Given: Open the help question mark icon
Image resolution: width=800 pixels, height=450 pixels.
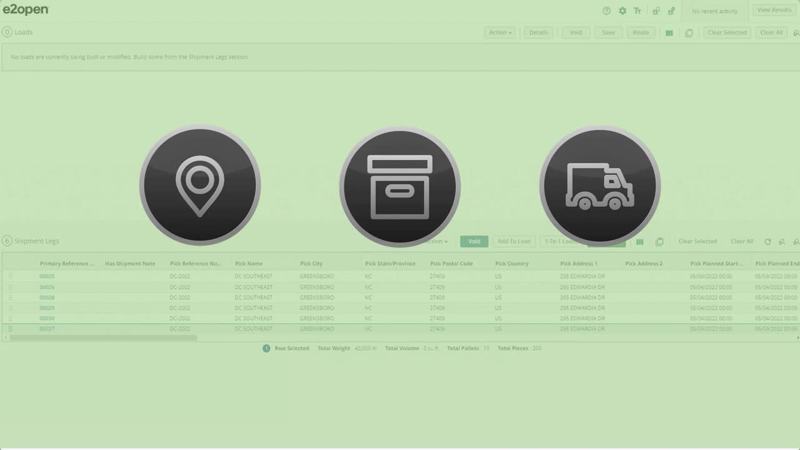Looking at the screenshot, I should (606, 11).
